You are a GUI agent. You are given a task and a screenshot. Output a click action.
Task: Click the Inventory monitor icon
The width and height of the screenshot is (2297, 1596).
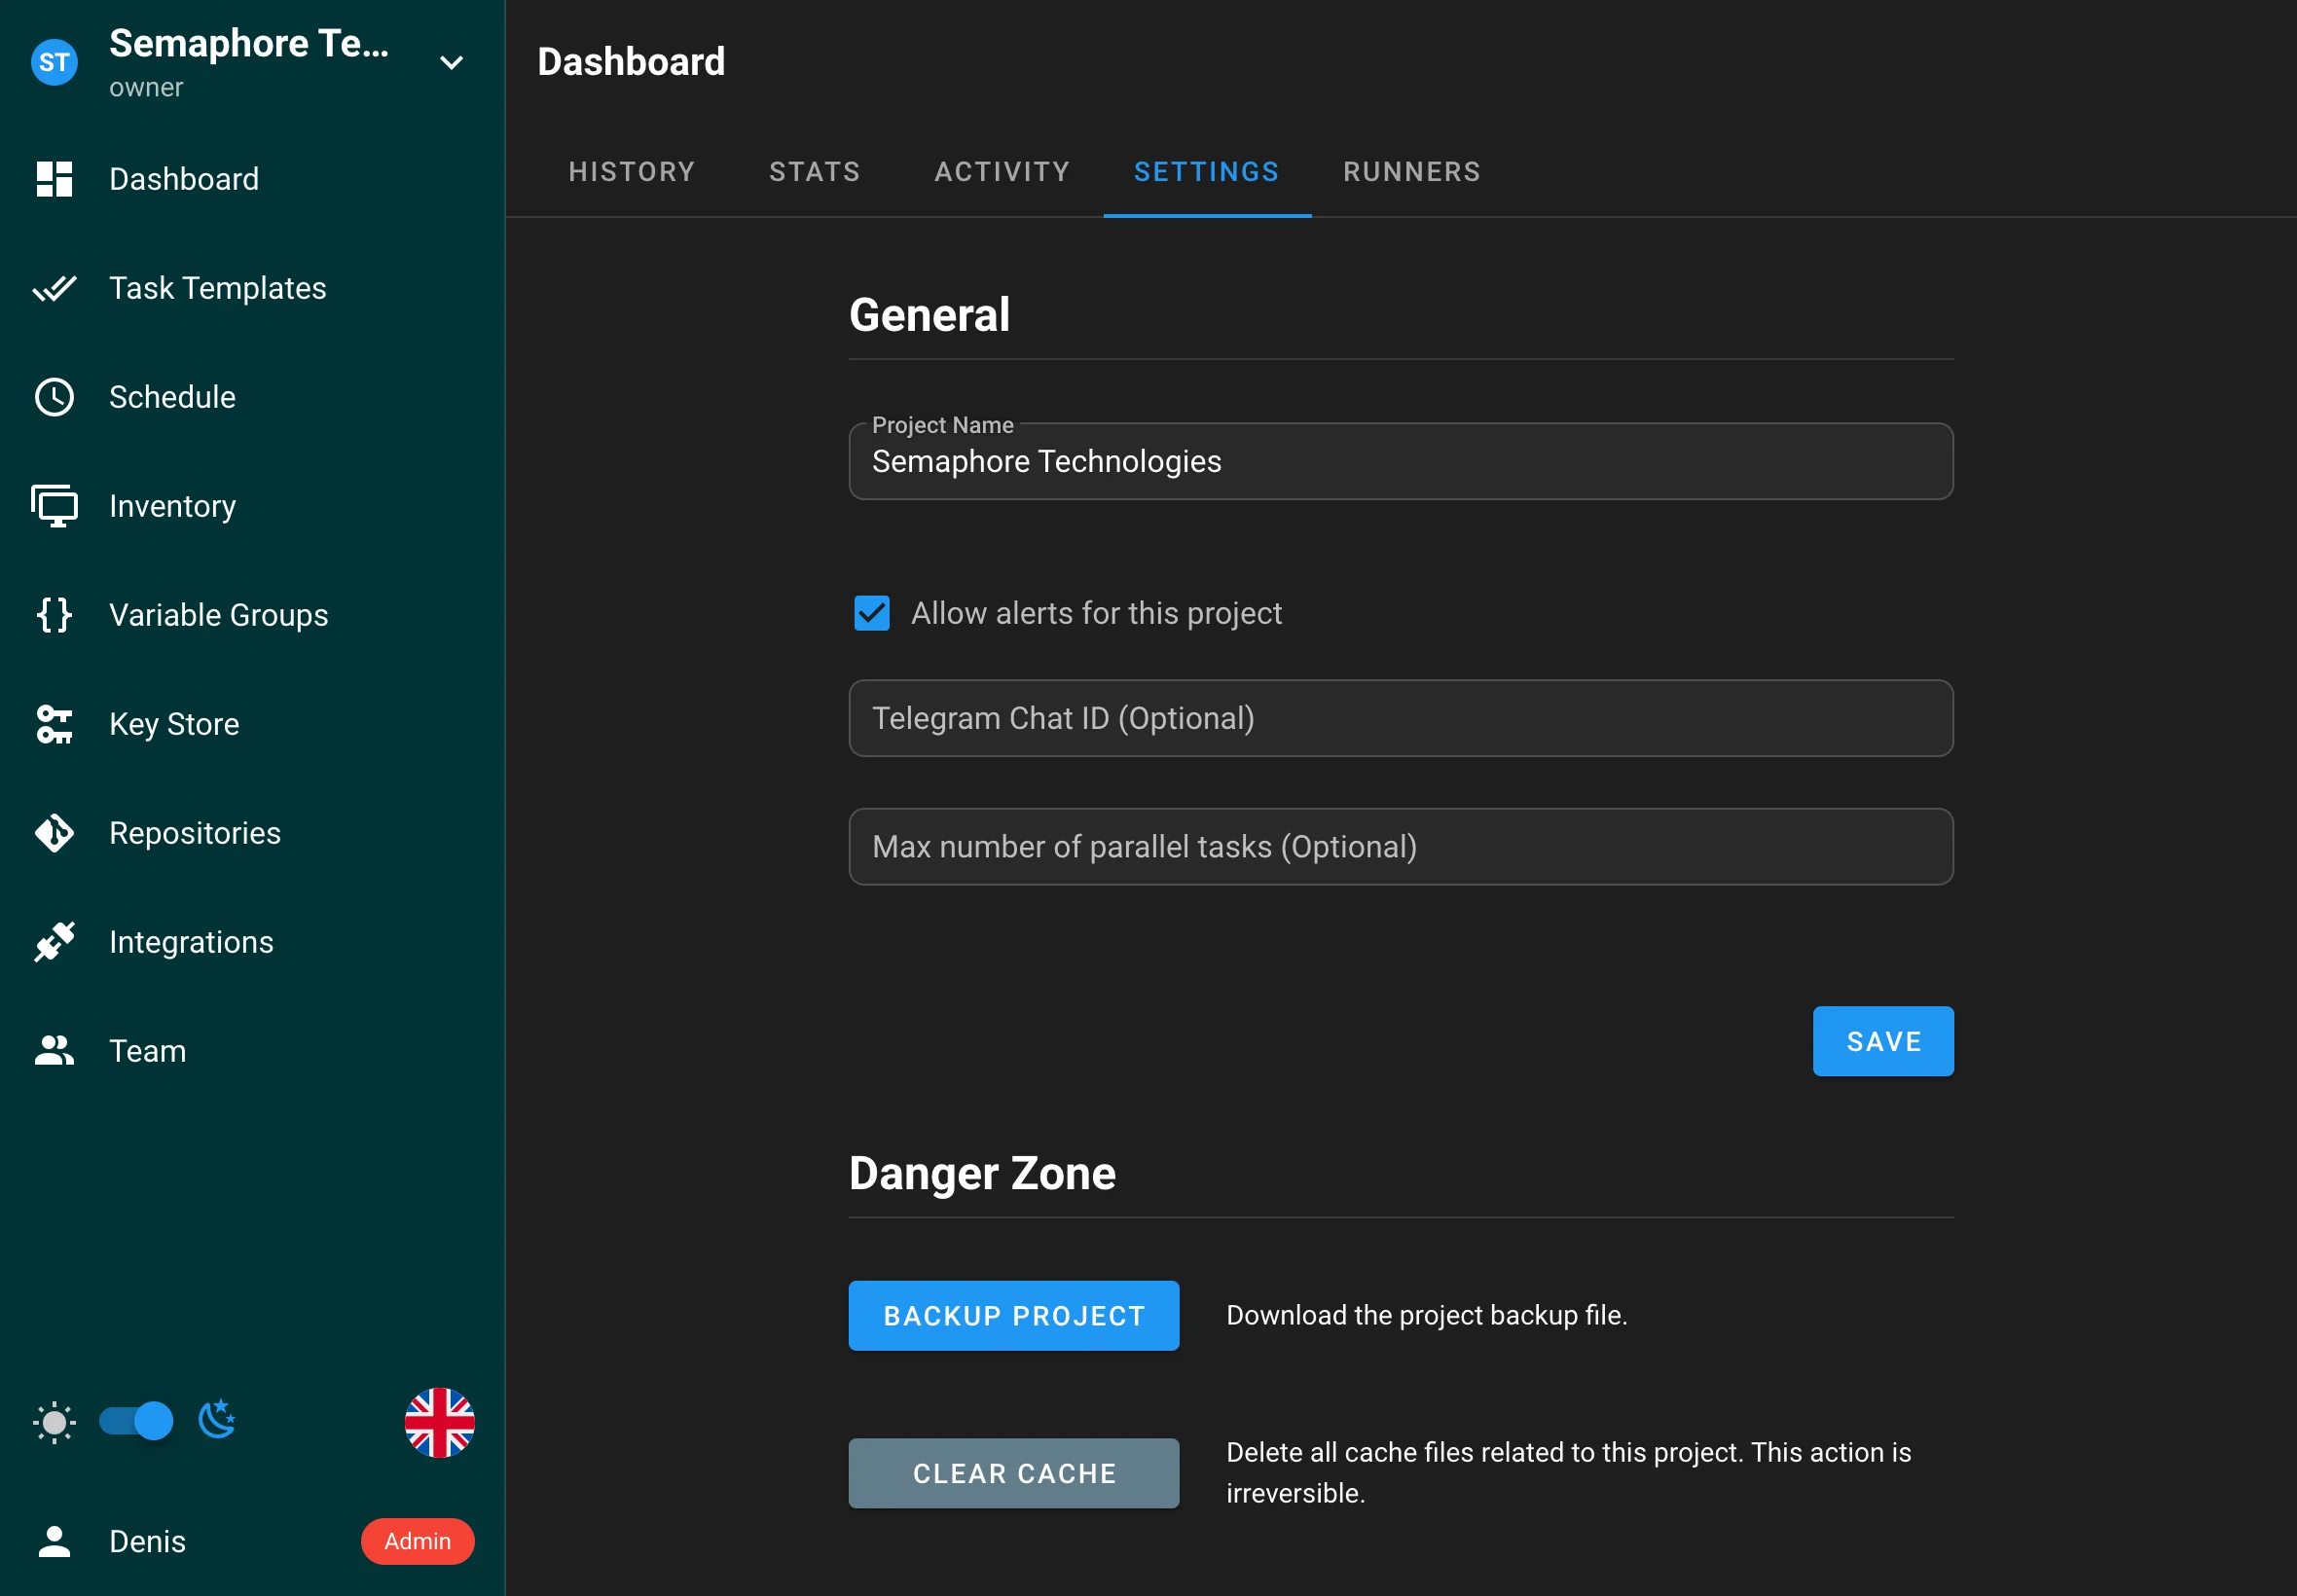(x=54, y=506)
